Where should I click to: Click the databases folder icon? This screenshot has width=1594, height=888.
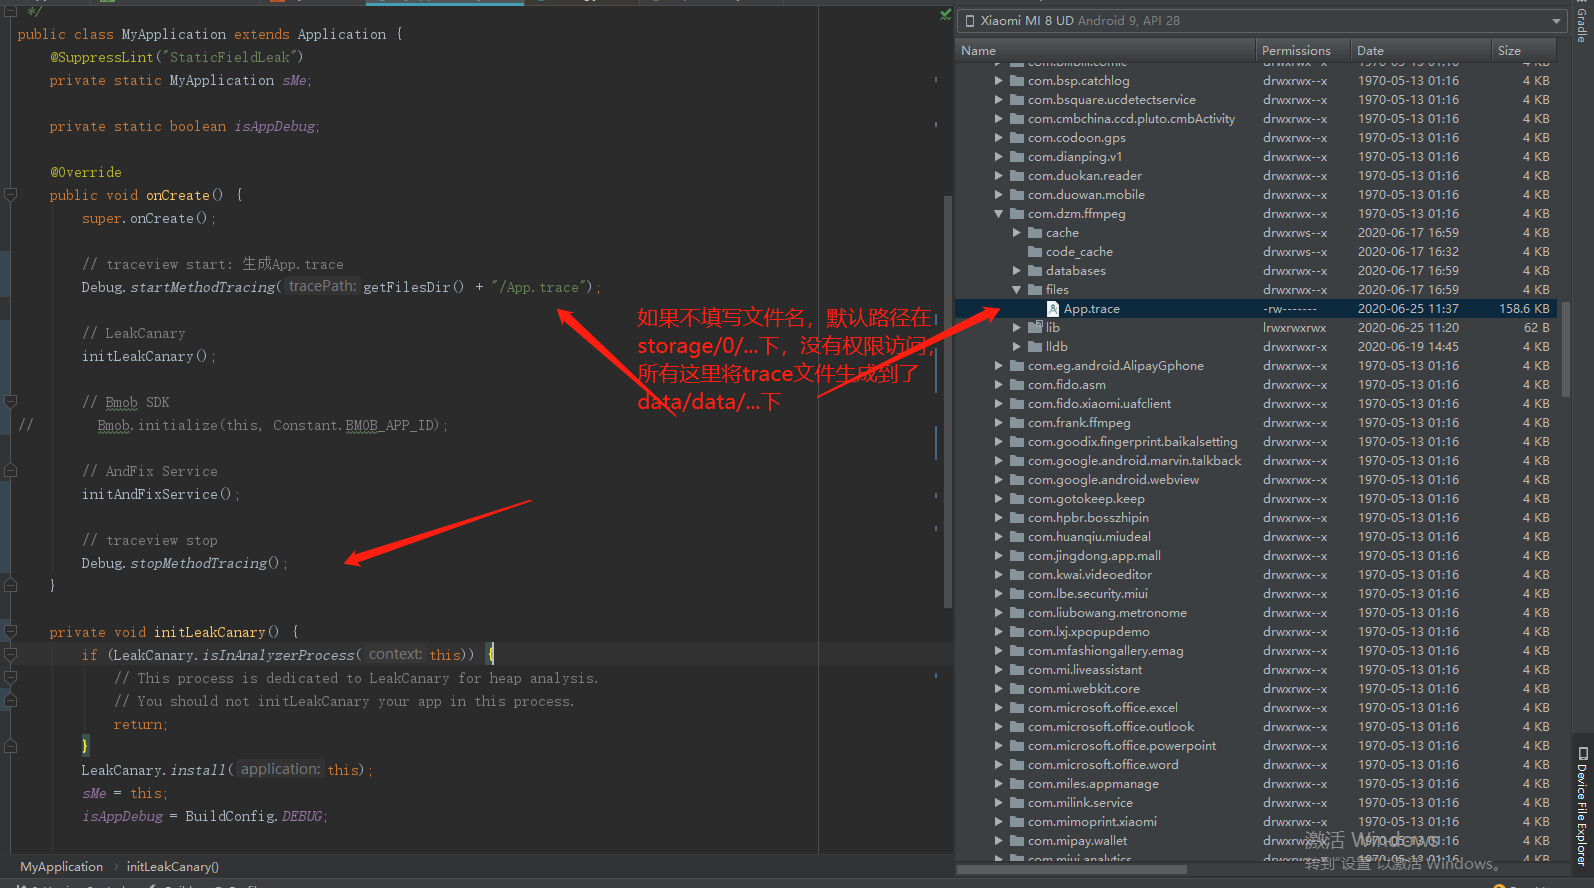click(x=1035, y=271)
